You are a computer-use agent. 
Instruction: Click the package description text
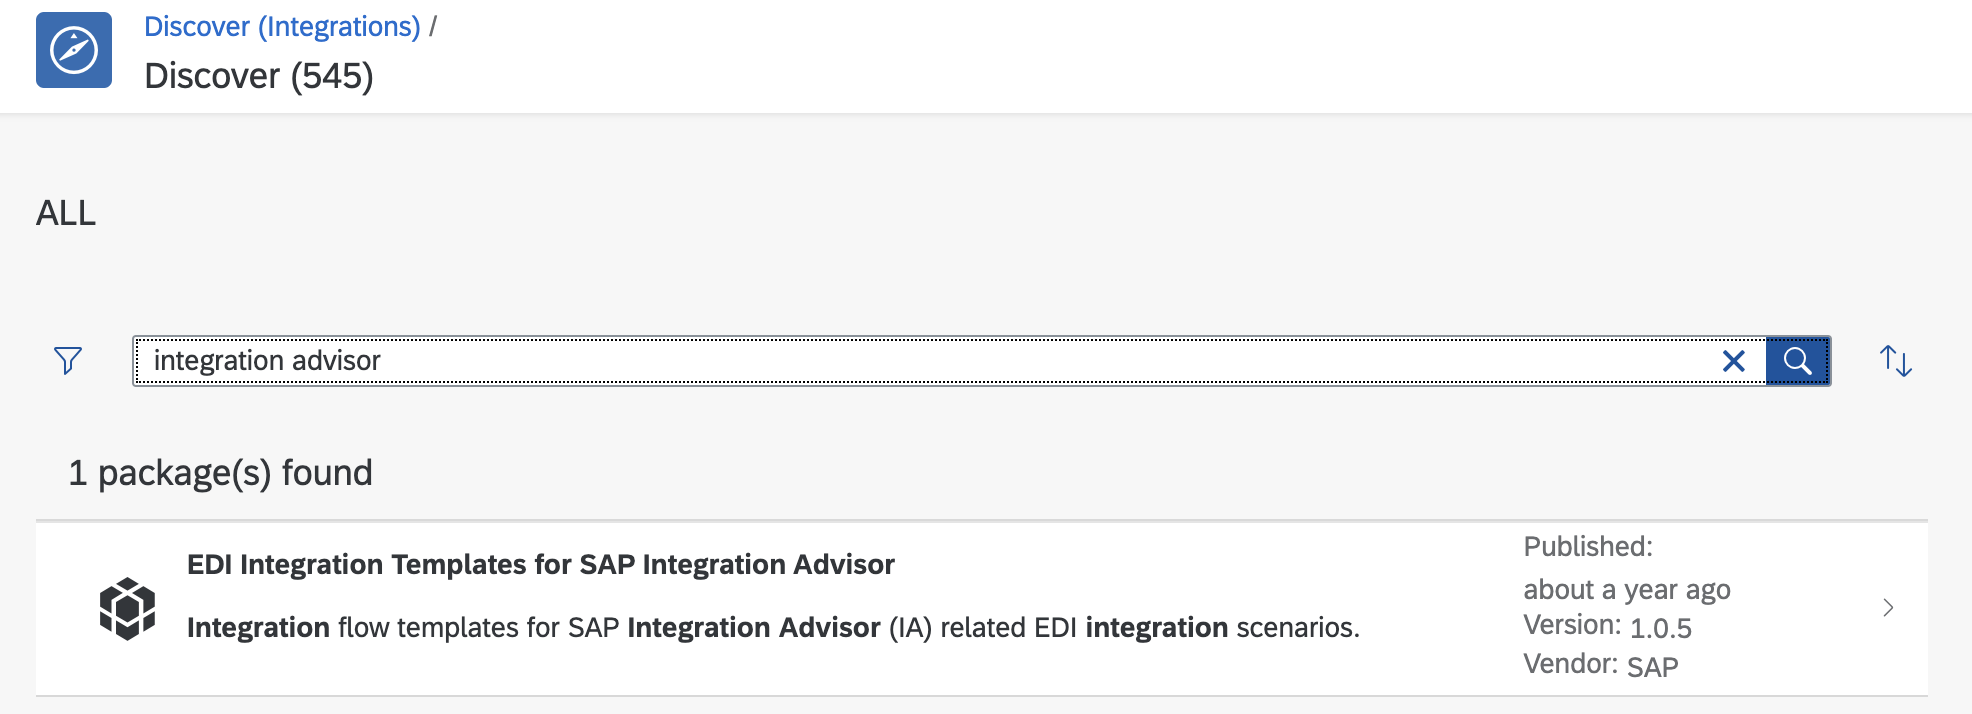click(773, 627)
